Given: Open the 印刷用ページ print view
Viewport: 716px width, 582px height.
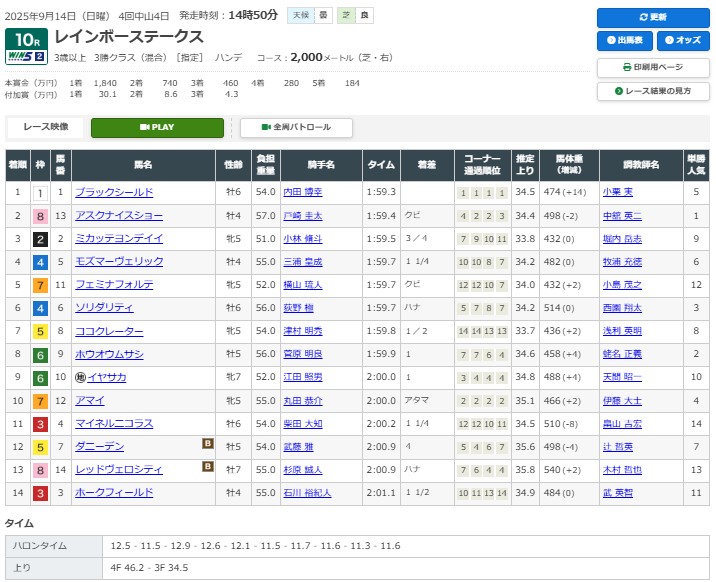Looking at the screenshot, I should point(652,67).
